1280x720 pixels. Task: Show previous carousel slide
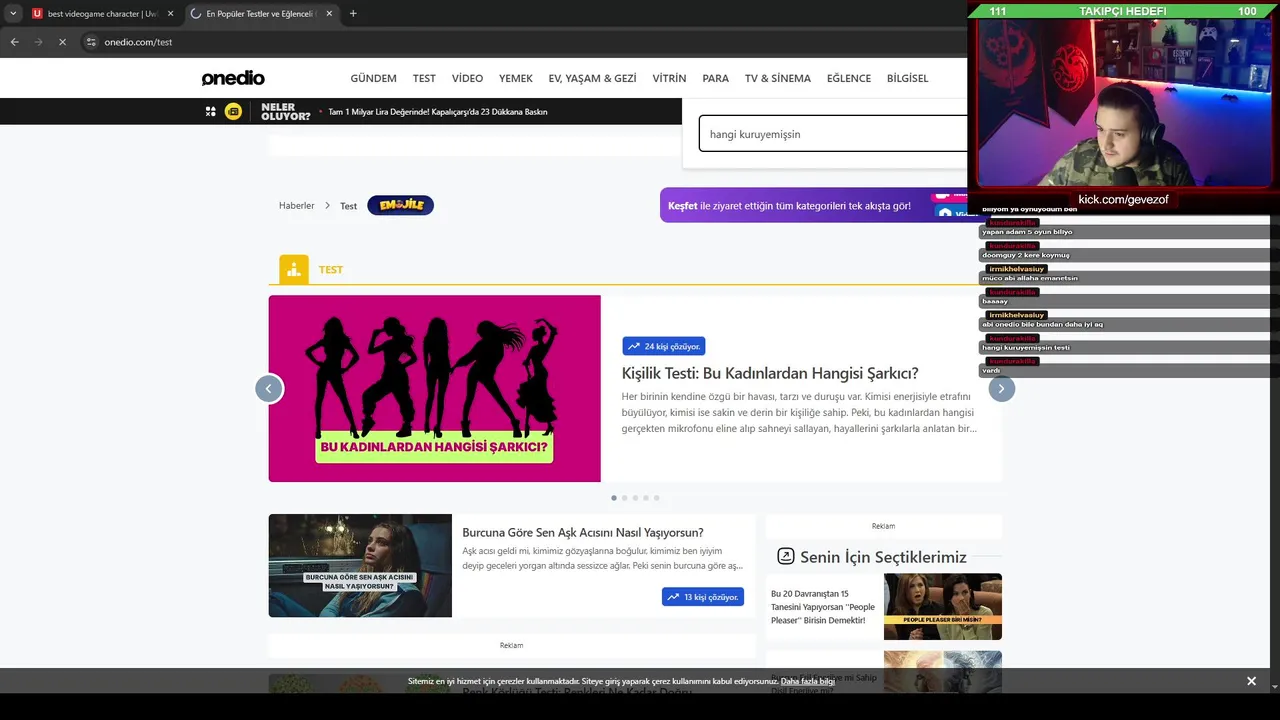pos(268,389)
